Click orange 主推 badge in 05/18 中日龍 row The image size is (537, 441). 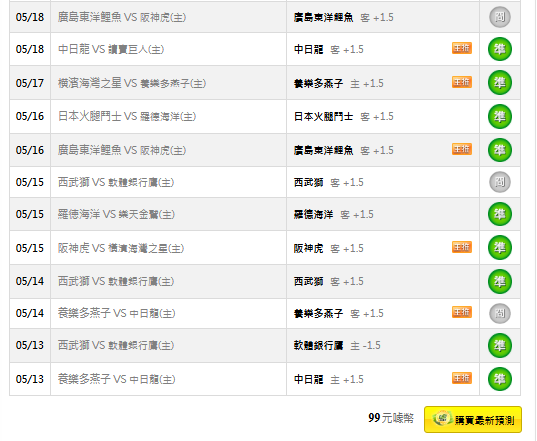(x=462, y=48)
